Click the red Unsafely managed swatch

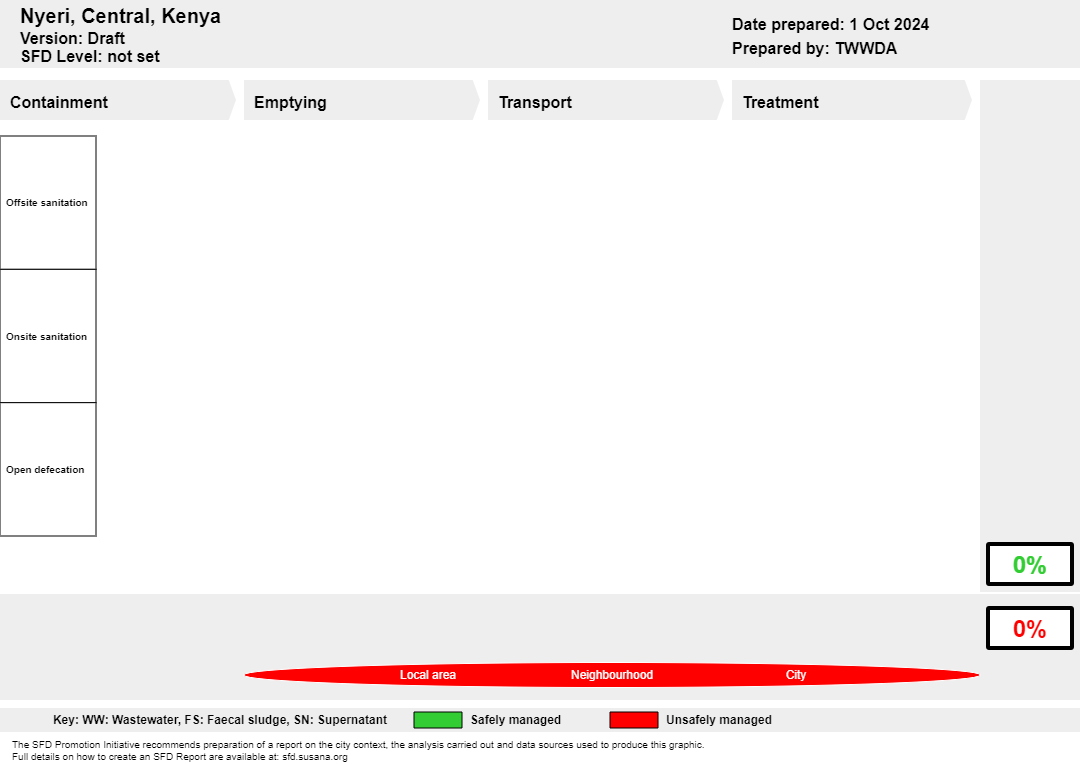pyautogui.click(x=634, y=720)
